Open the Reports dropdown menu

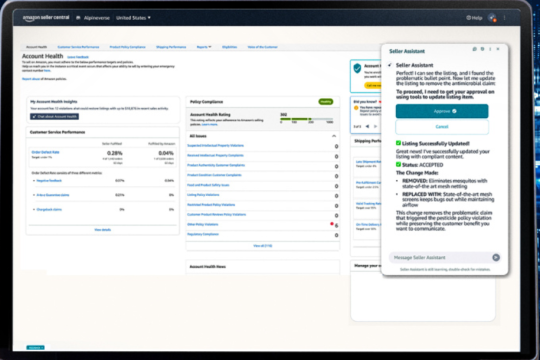point(204,47)
